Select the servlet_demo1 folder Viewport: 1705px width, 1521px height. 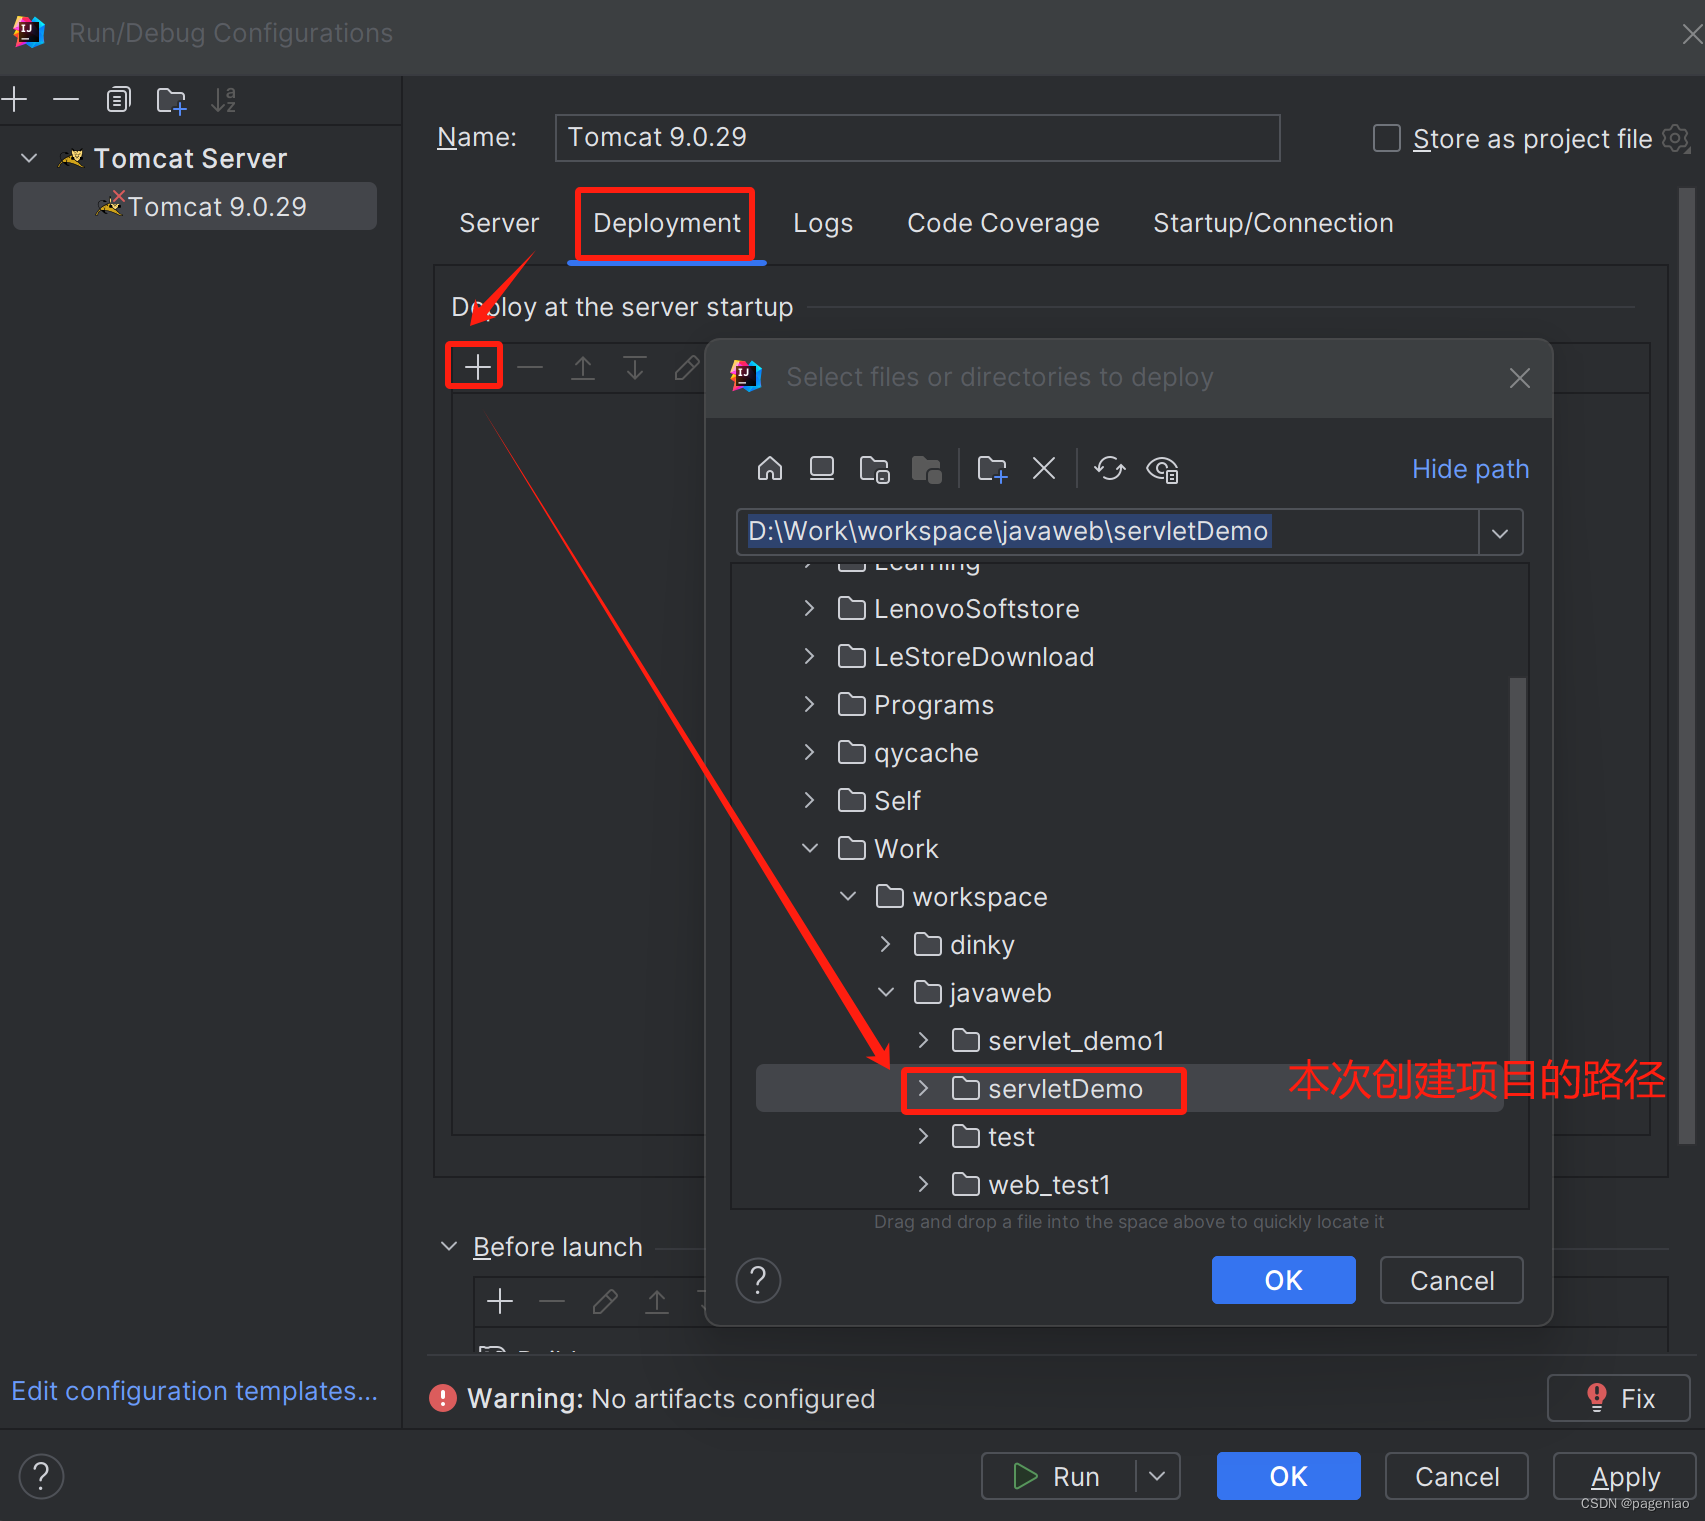tap(1076, 1040)
